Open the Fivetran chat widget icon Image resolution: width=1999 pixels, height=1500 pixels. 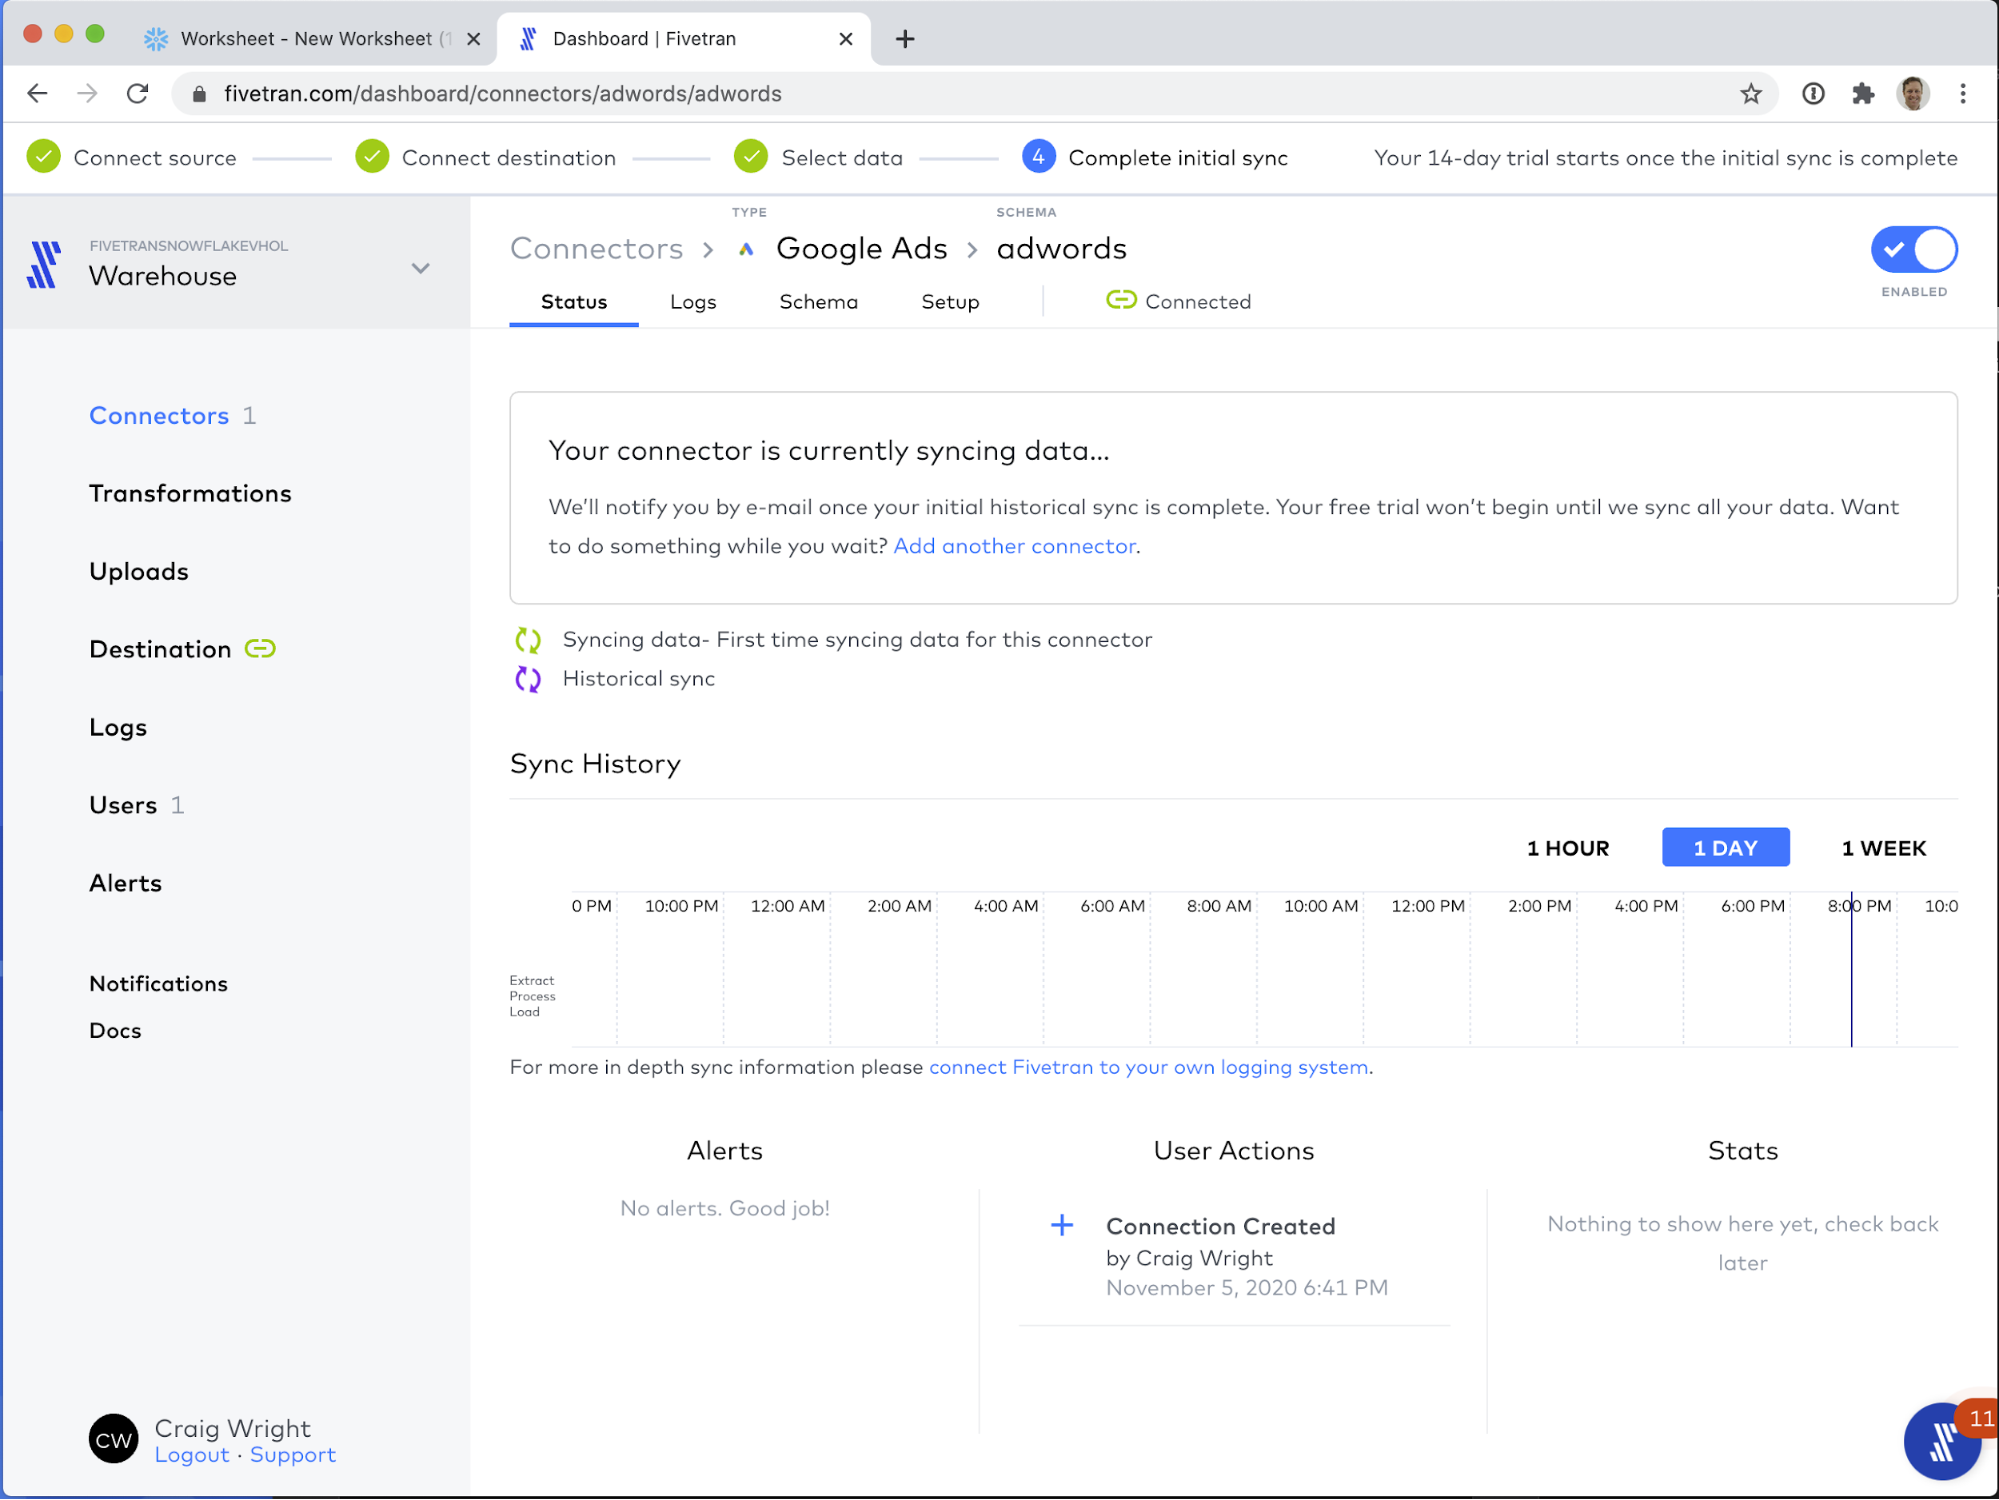coord(1941,1441)
